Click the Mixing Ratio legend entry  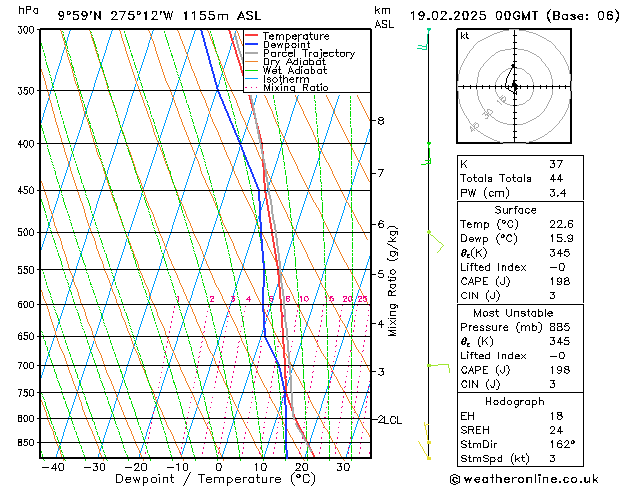pos(287,87)
